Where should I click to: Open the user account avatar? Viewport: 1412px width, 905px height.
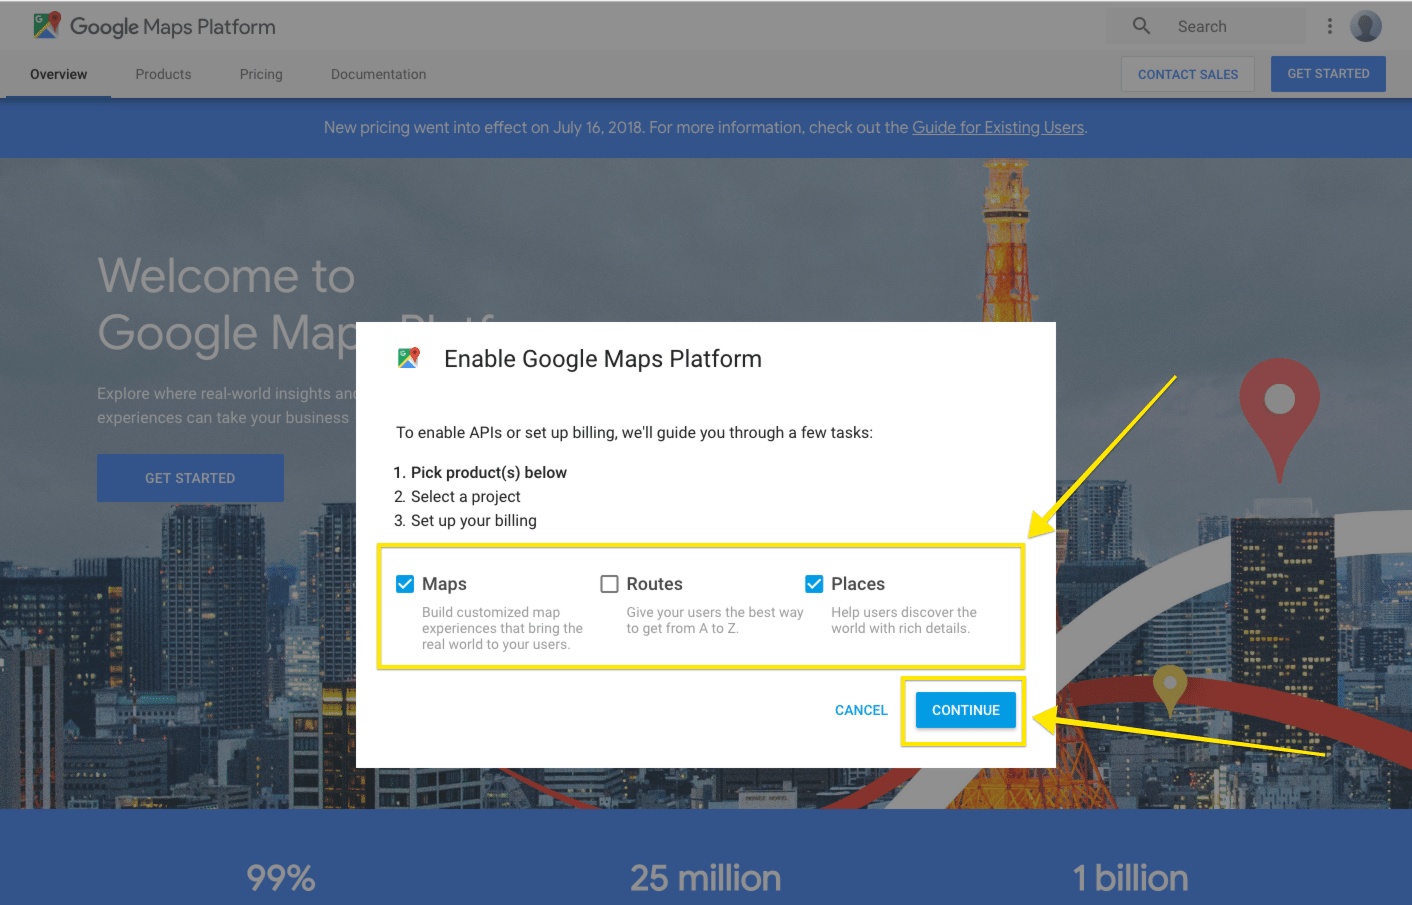(x=1366, y=26)
